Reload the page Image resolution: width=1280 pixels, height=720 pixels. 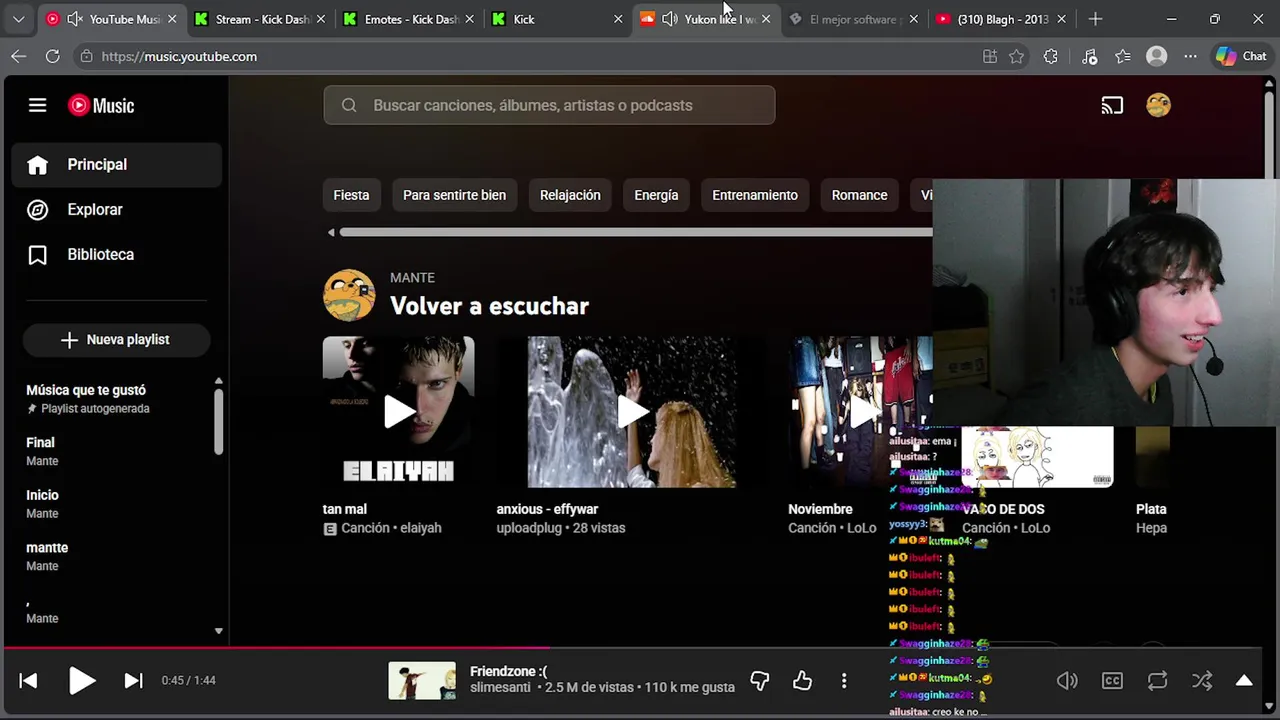tap(53, 56)
